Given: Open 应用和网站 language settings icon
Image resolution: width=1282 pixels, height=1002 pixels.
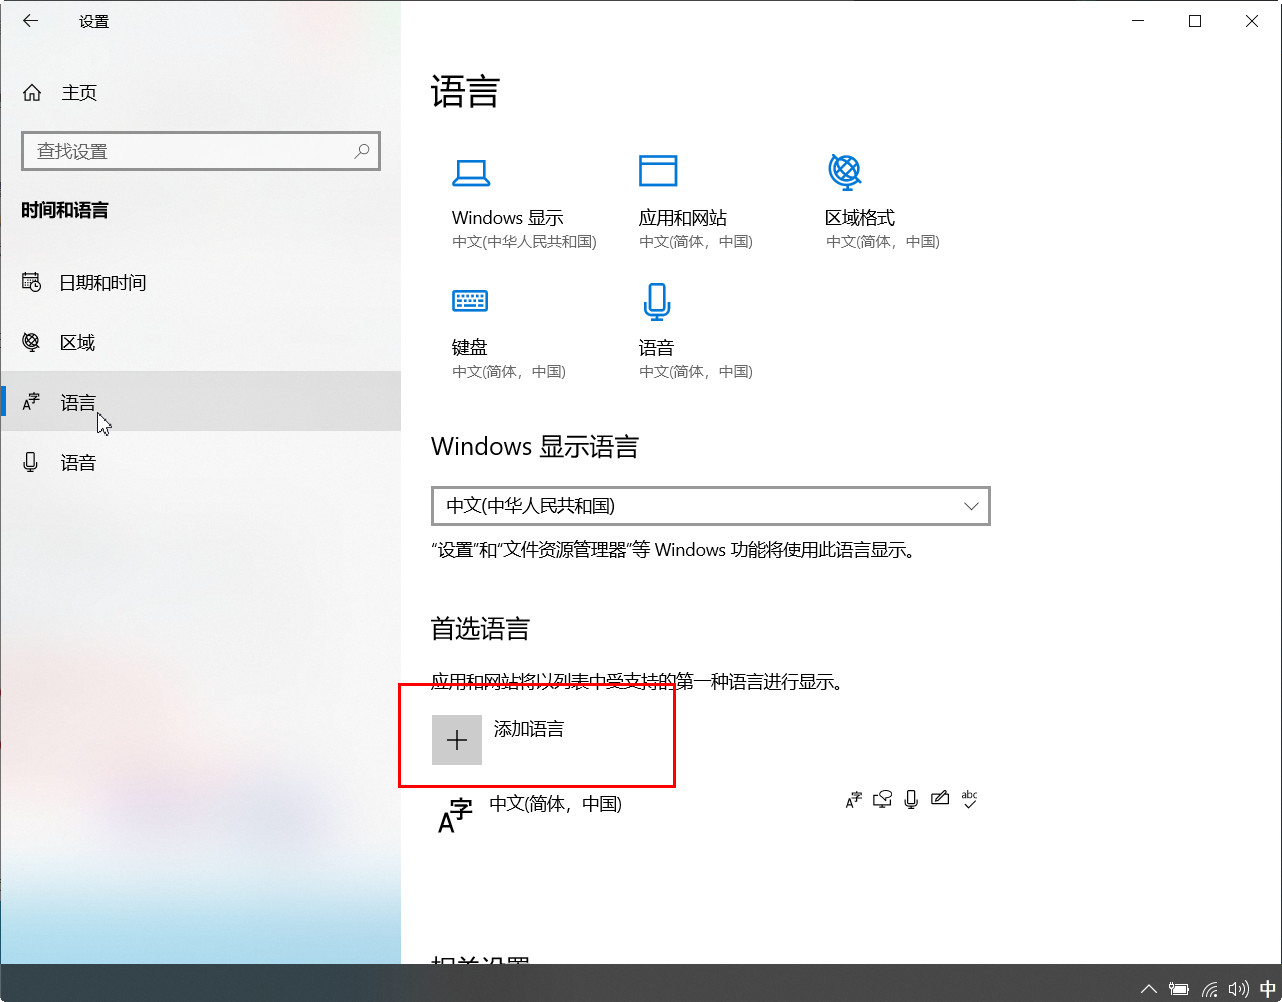Looking at the screenshot, I should click(x=657, y=170).
